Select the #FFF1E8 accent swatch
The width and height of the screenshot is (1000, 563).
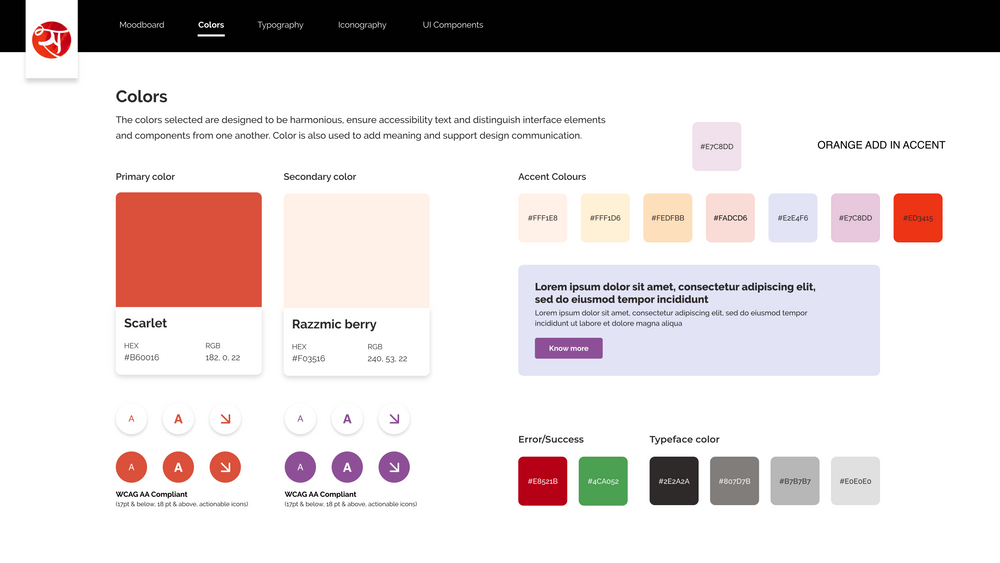pos(542,218)
